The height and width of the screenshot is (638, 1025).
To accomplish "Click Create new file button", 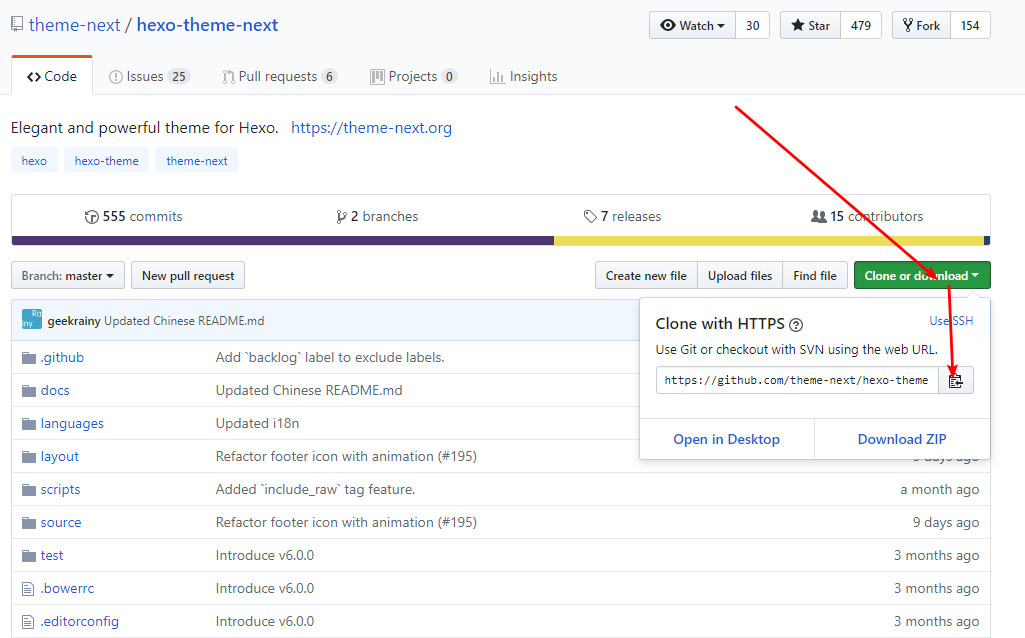I will coord(647,276).
